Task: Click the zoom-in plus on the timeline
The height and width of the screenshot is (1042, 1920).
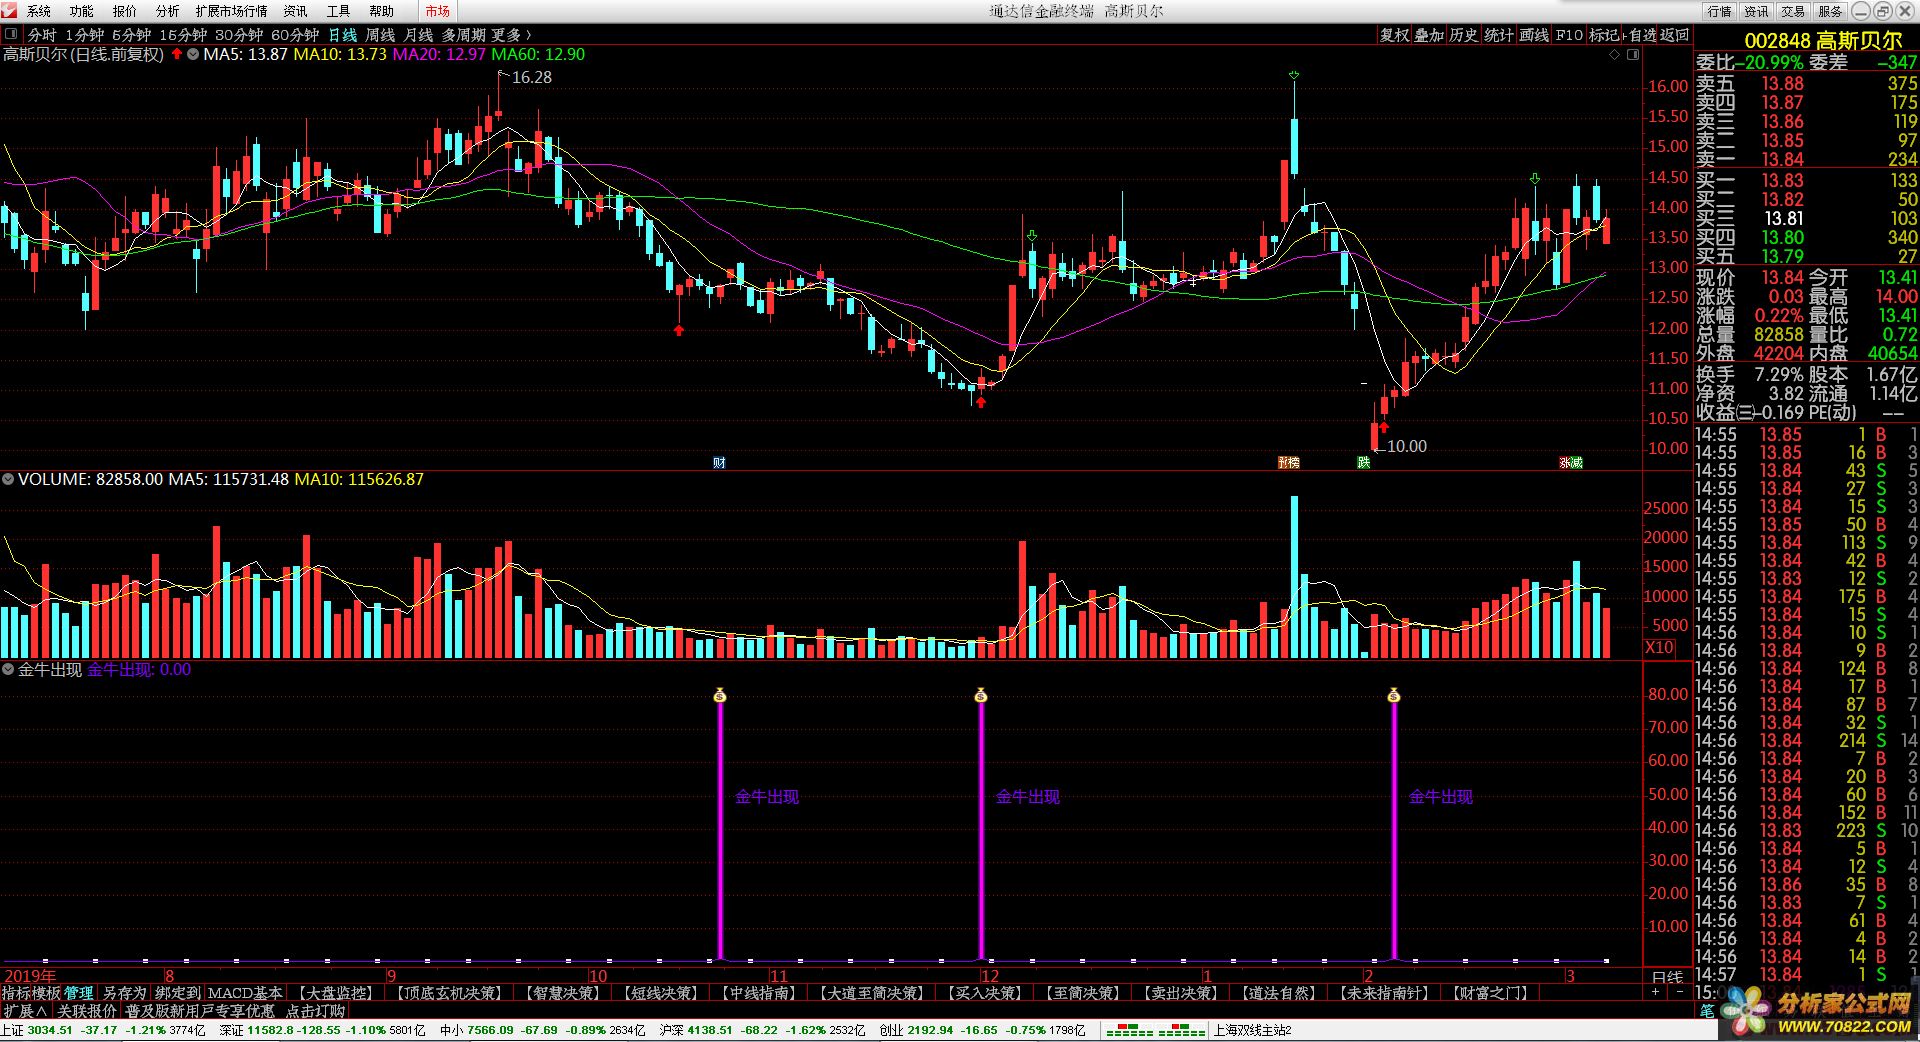Action: 1656,992
